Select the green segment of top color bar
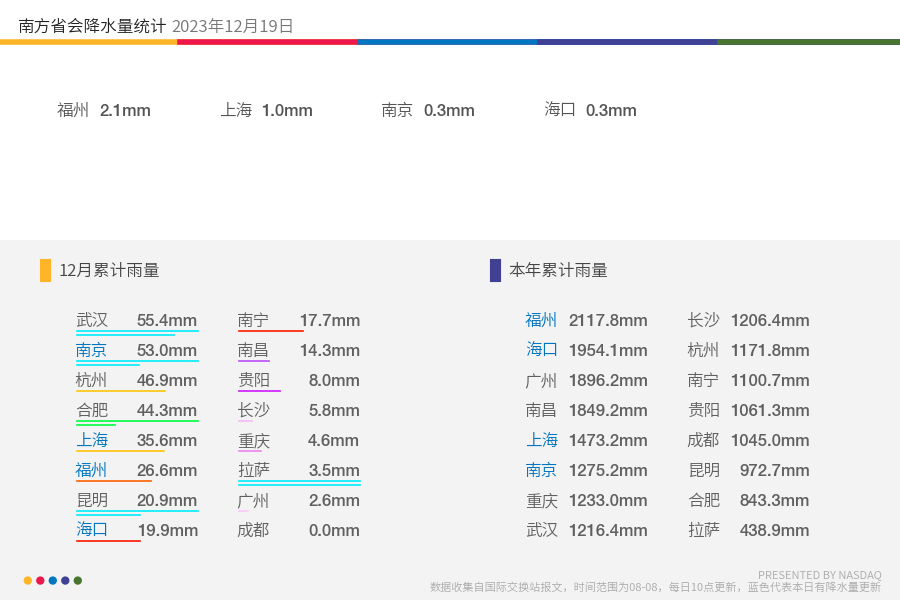The width and height of the screenshot is (900, 600). click(808, 42)
